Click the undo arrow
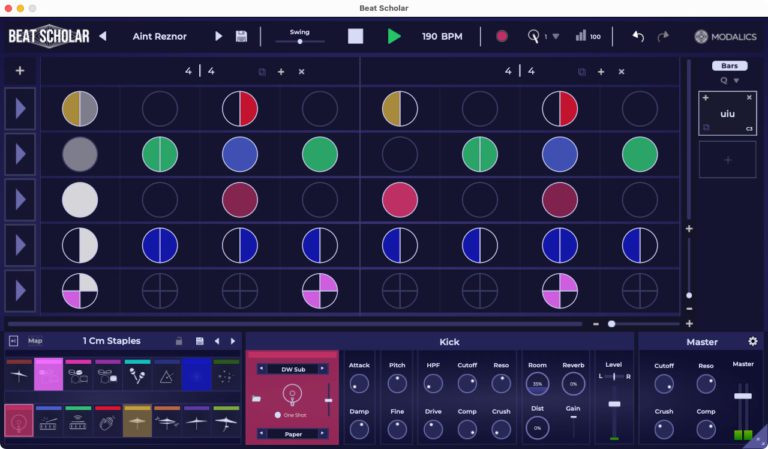Viewport: 768px width, 449px height. (638, 36)
